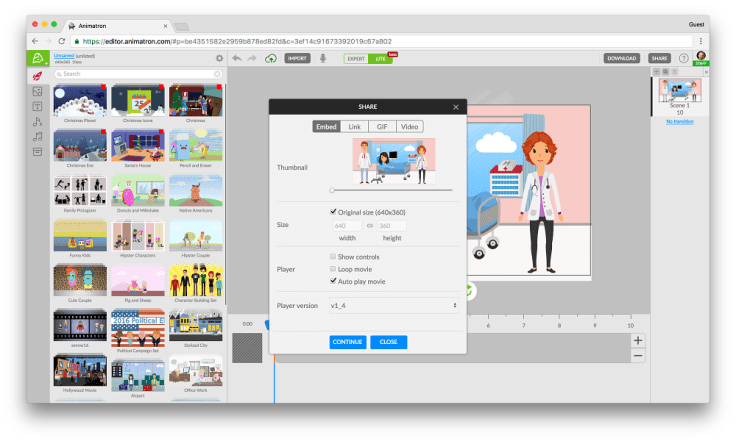Screen dimensions: 736x441
Task: Click the height input field
Action: click(x=392, y=226)
